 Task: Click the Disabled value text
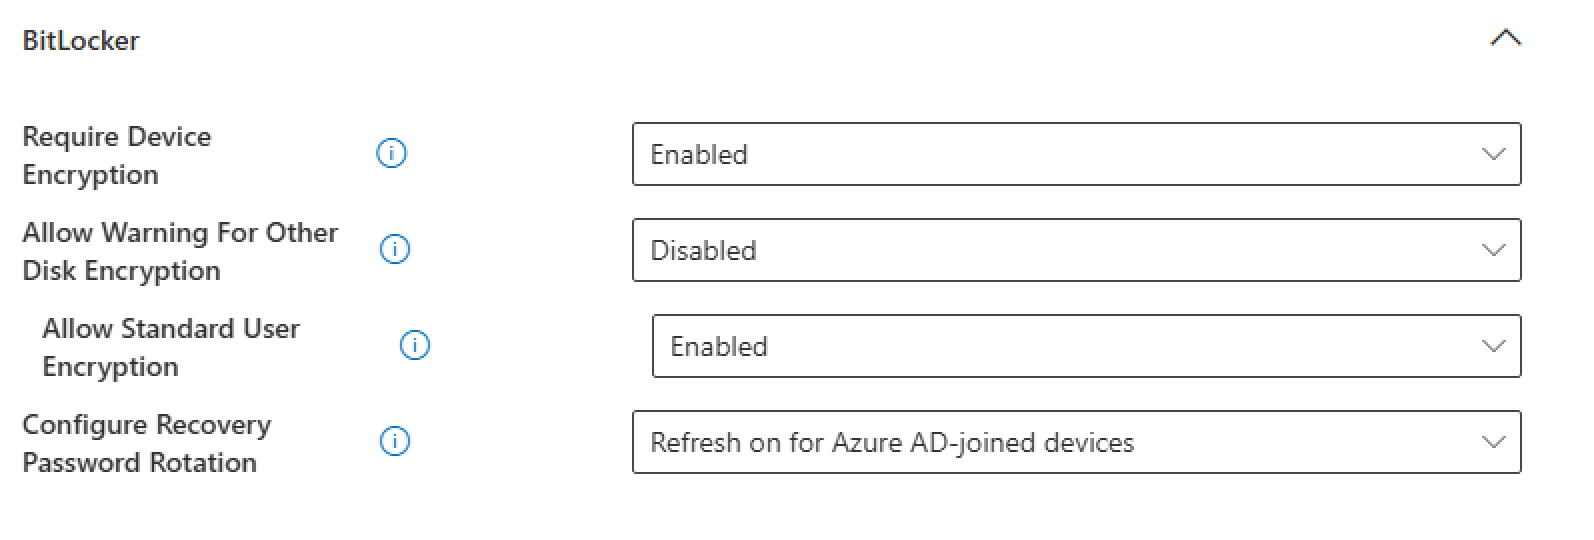703,250
